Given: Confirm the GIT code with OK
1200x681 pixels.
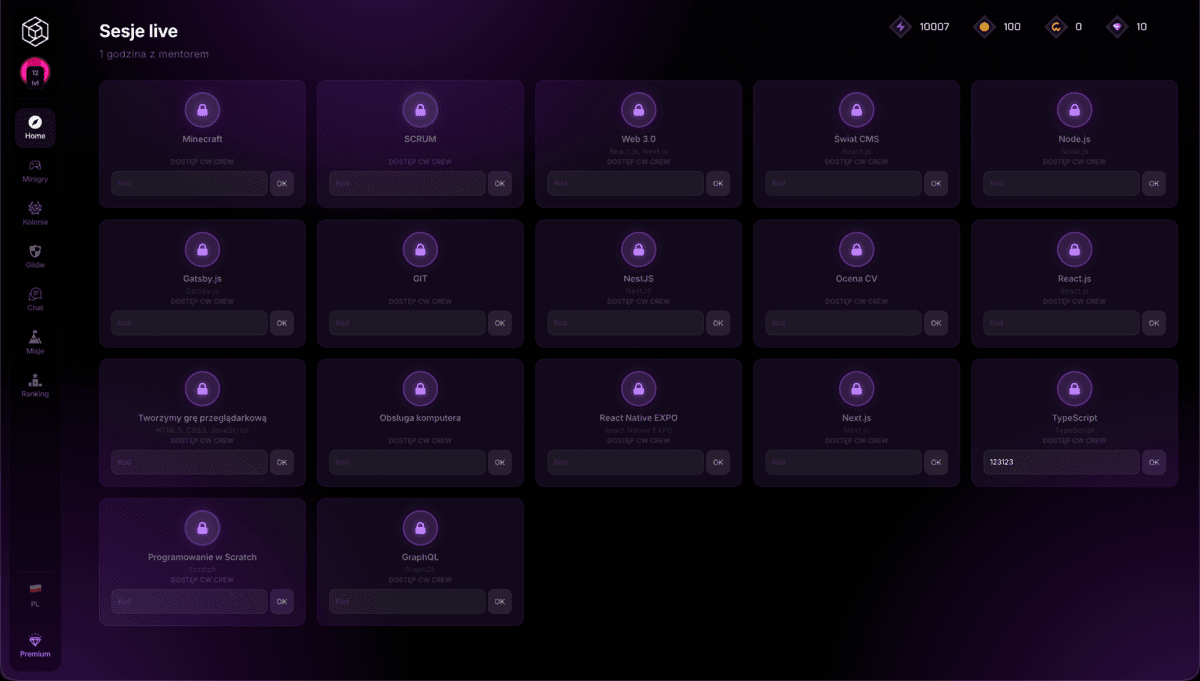Looking at the screenshot, I should (500, 323).
